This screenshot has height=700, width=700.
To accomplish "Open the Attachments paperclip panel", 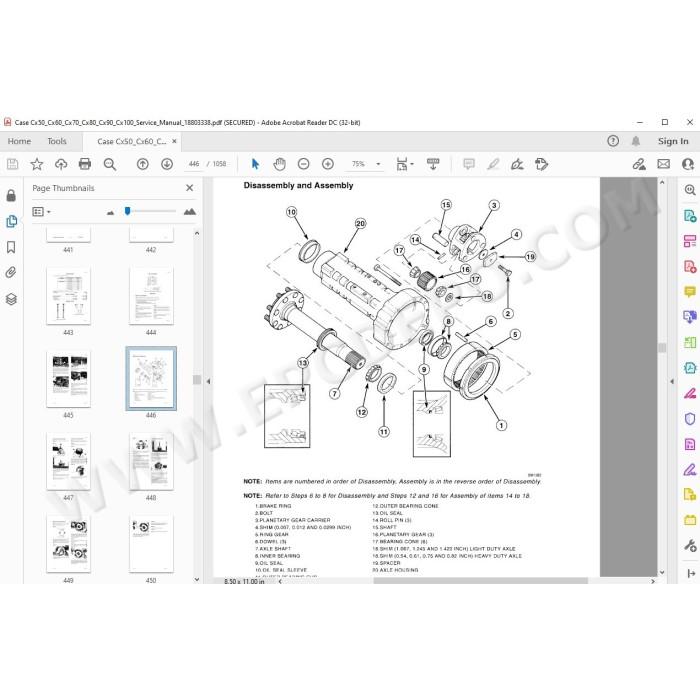I will point(11,272).
